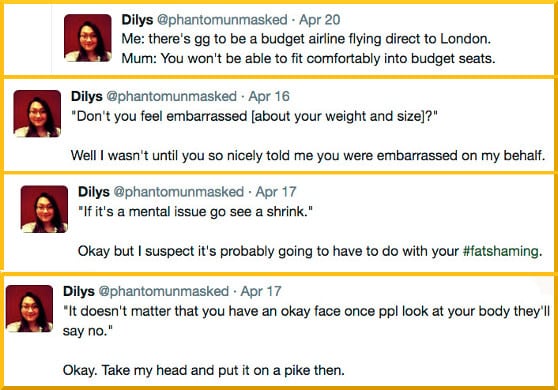This screenshot has width=558, height=390.
Task: Click Apr 17 timestamp on 'shrink' tweet
Action: [276, 192]
